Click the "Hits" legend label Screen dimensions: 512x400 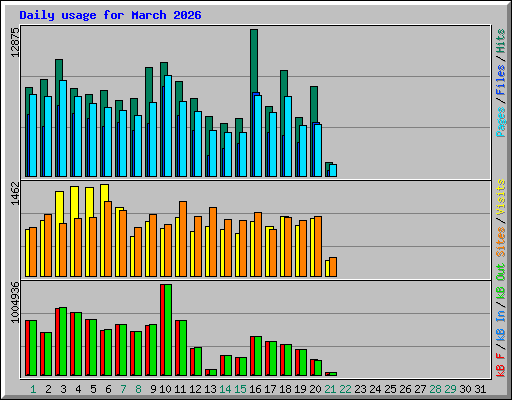click(x=501, y=41)
